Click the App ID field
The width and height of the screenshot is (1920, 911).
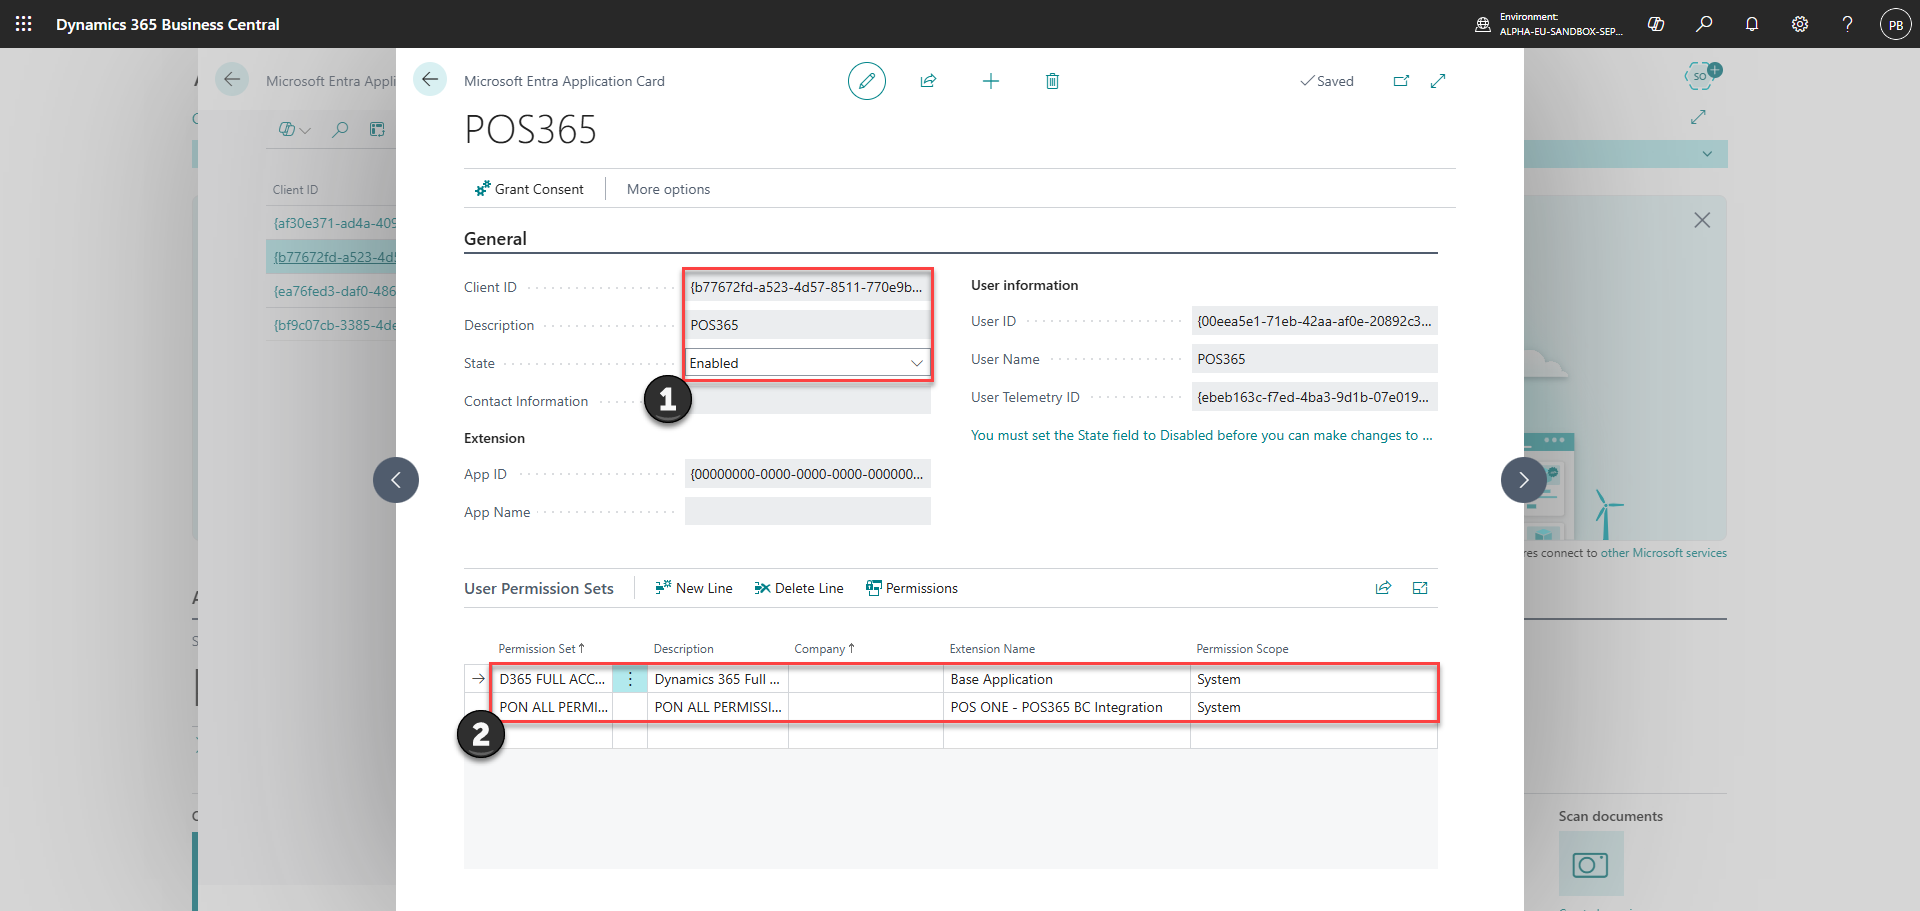[808, 474]
